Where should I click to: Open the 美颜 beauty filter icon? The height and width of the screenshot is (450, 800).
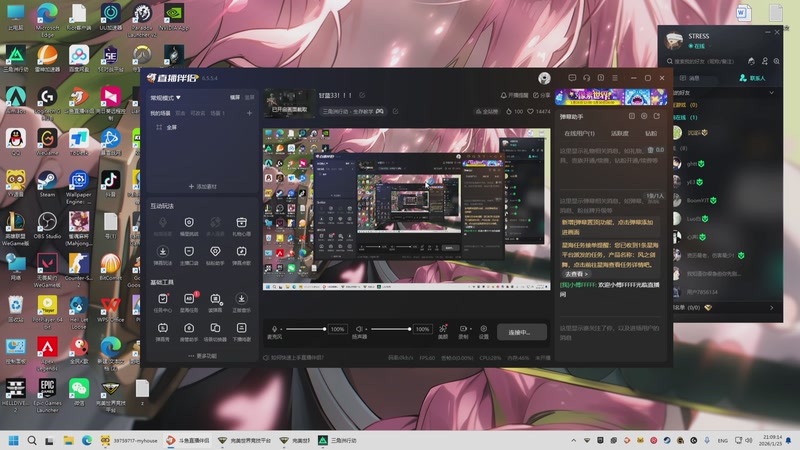pos(443,331)
